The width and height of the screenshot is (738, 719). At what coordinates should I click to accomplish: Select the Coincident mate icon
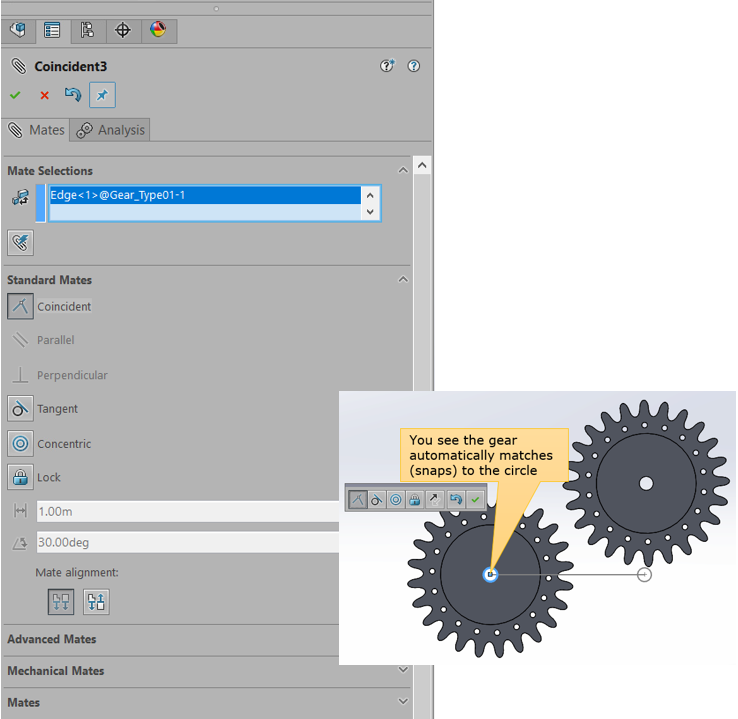point(20,306)
